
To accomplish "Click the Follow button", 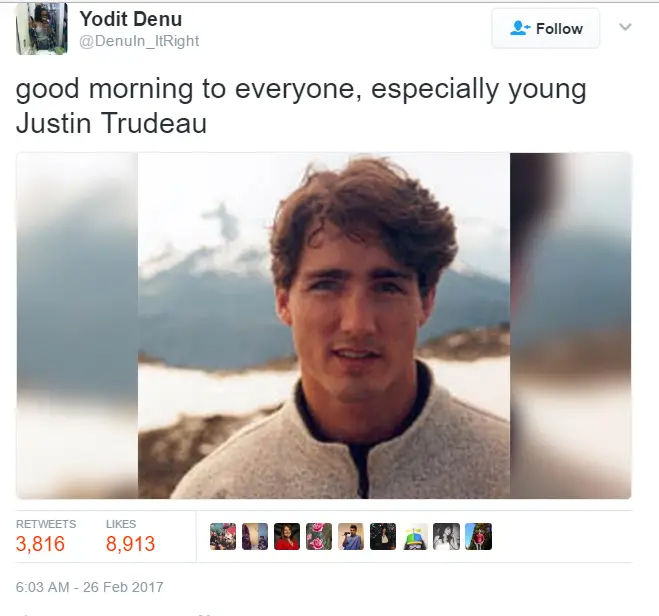I will point(546,29).
